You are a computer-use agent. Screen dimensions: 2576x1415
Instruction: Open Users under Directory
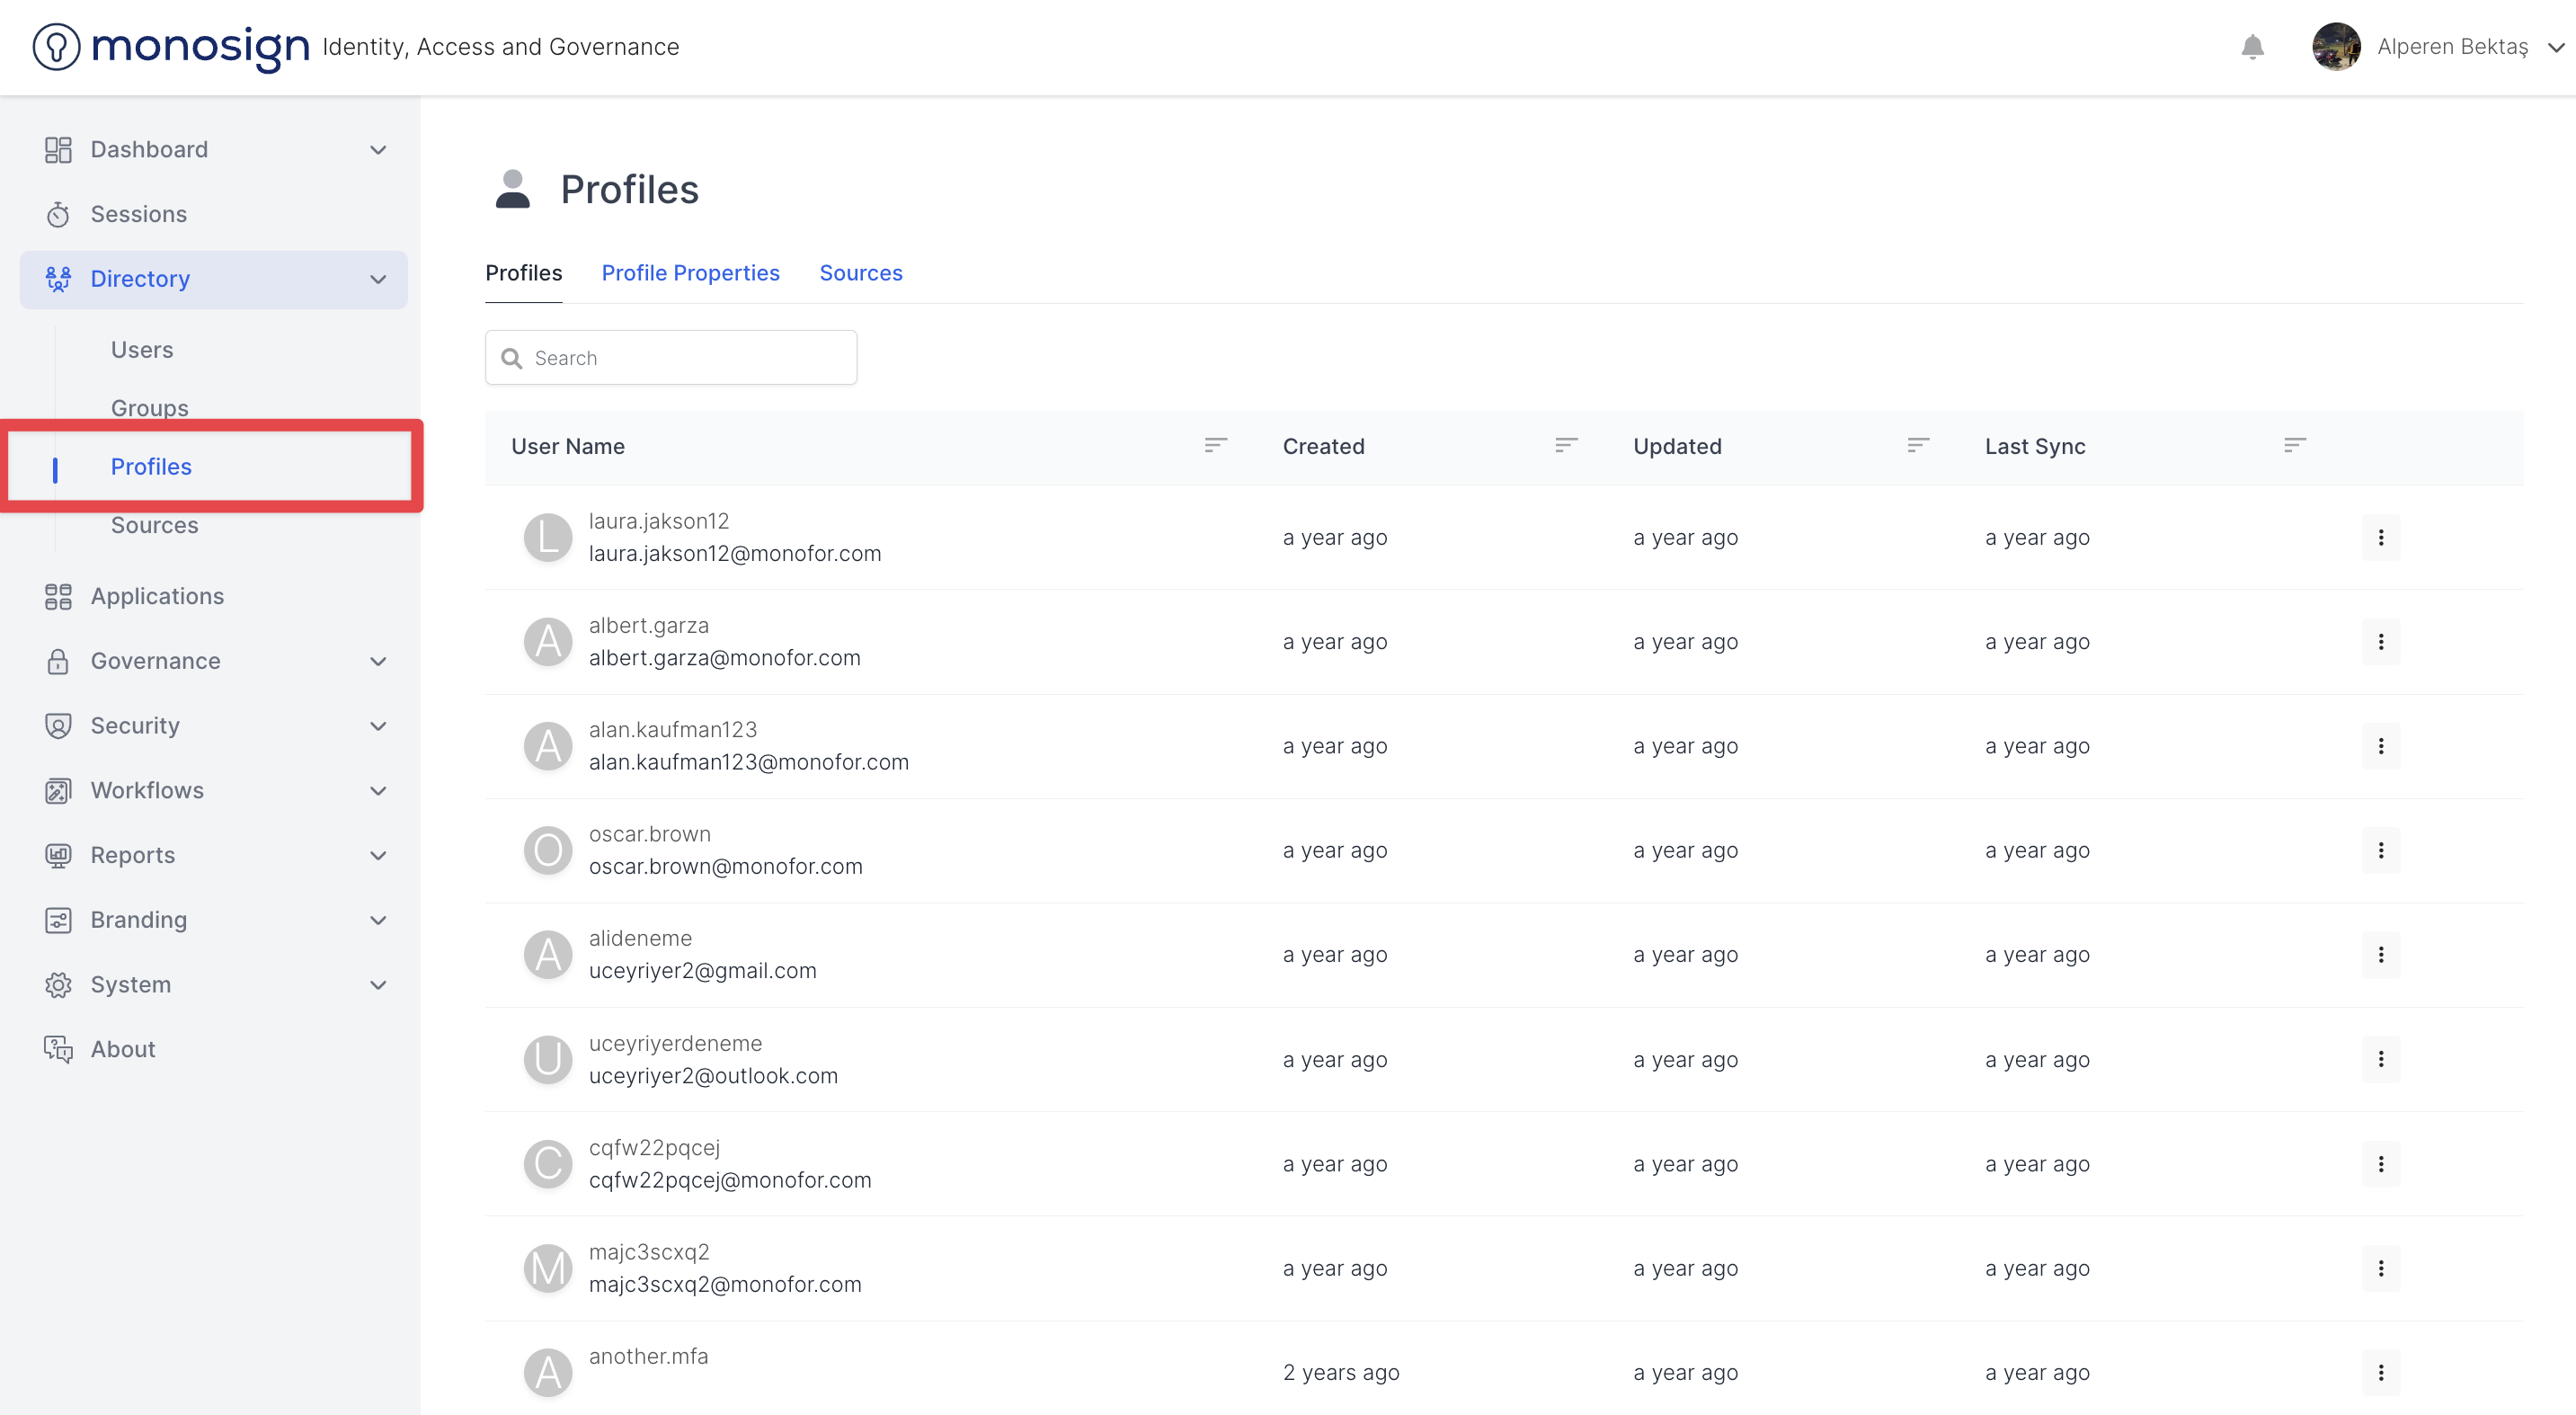142,350
